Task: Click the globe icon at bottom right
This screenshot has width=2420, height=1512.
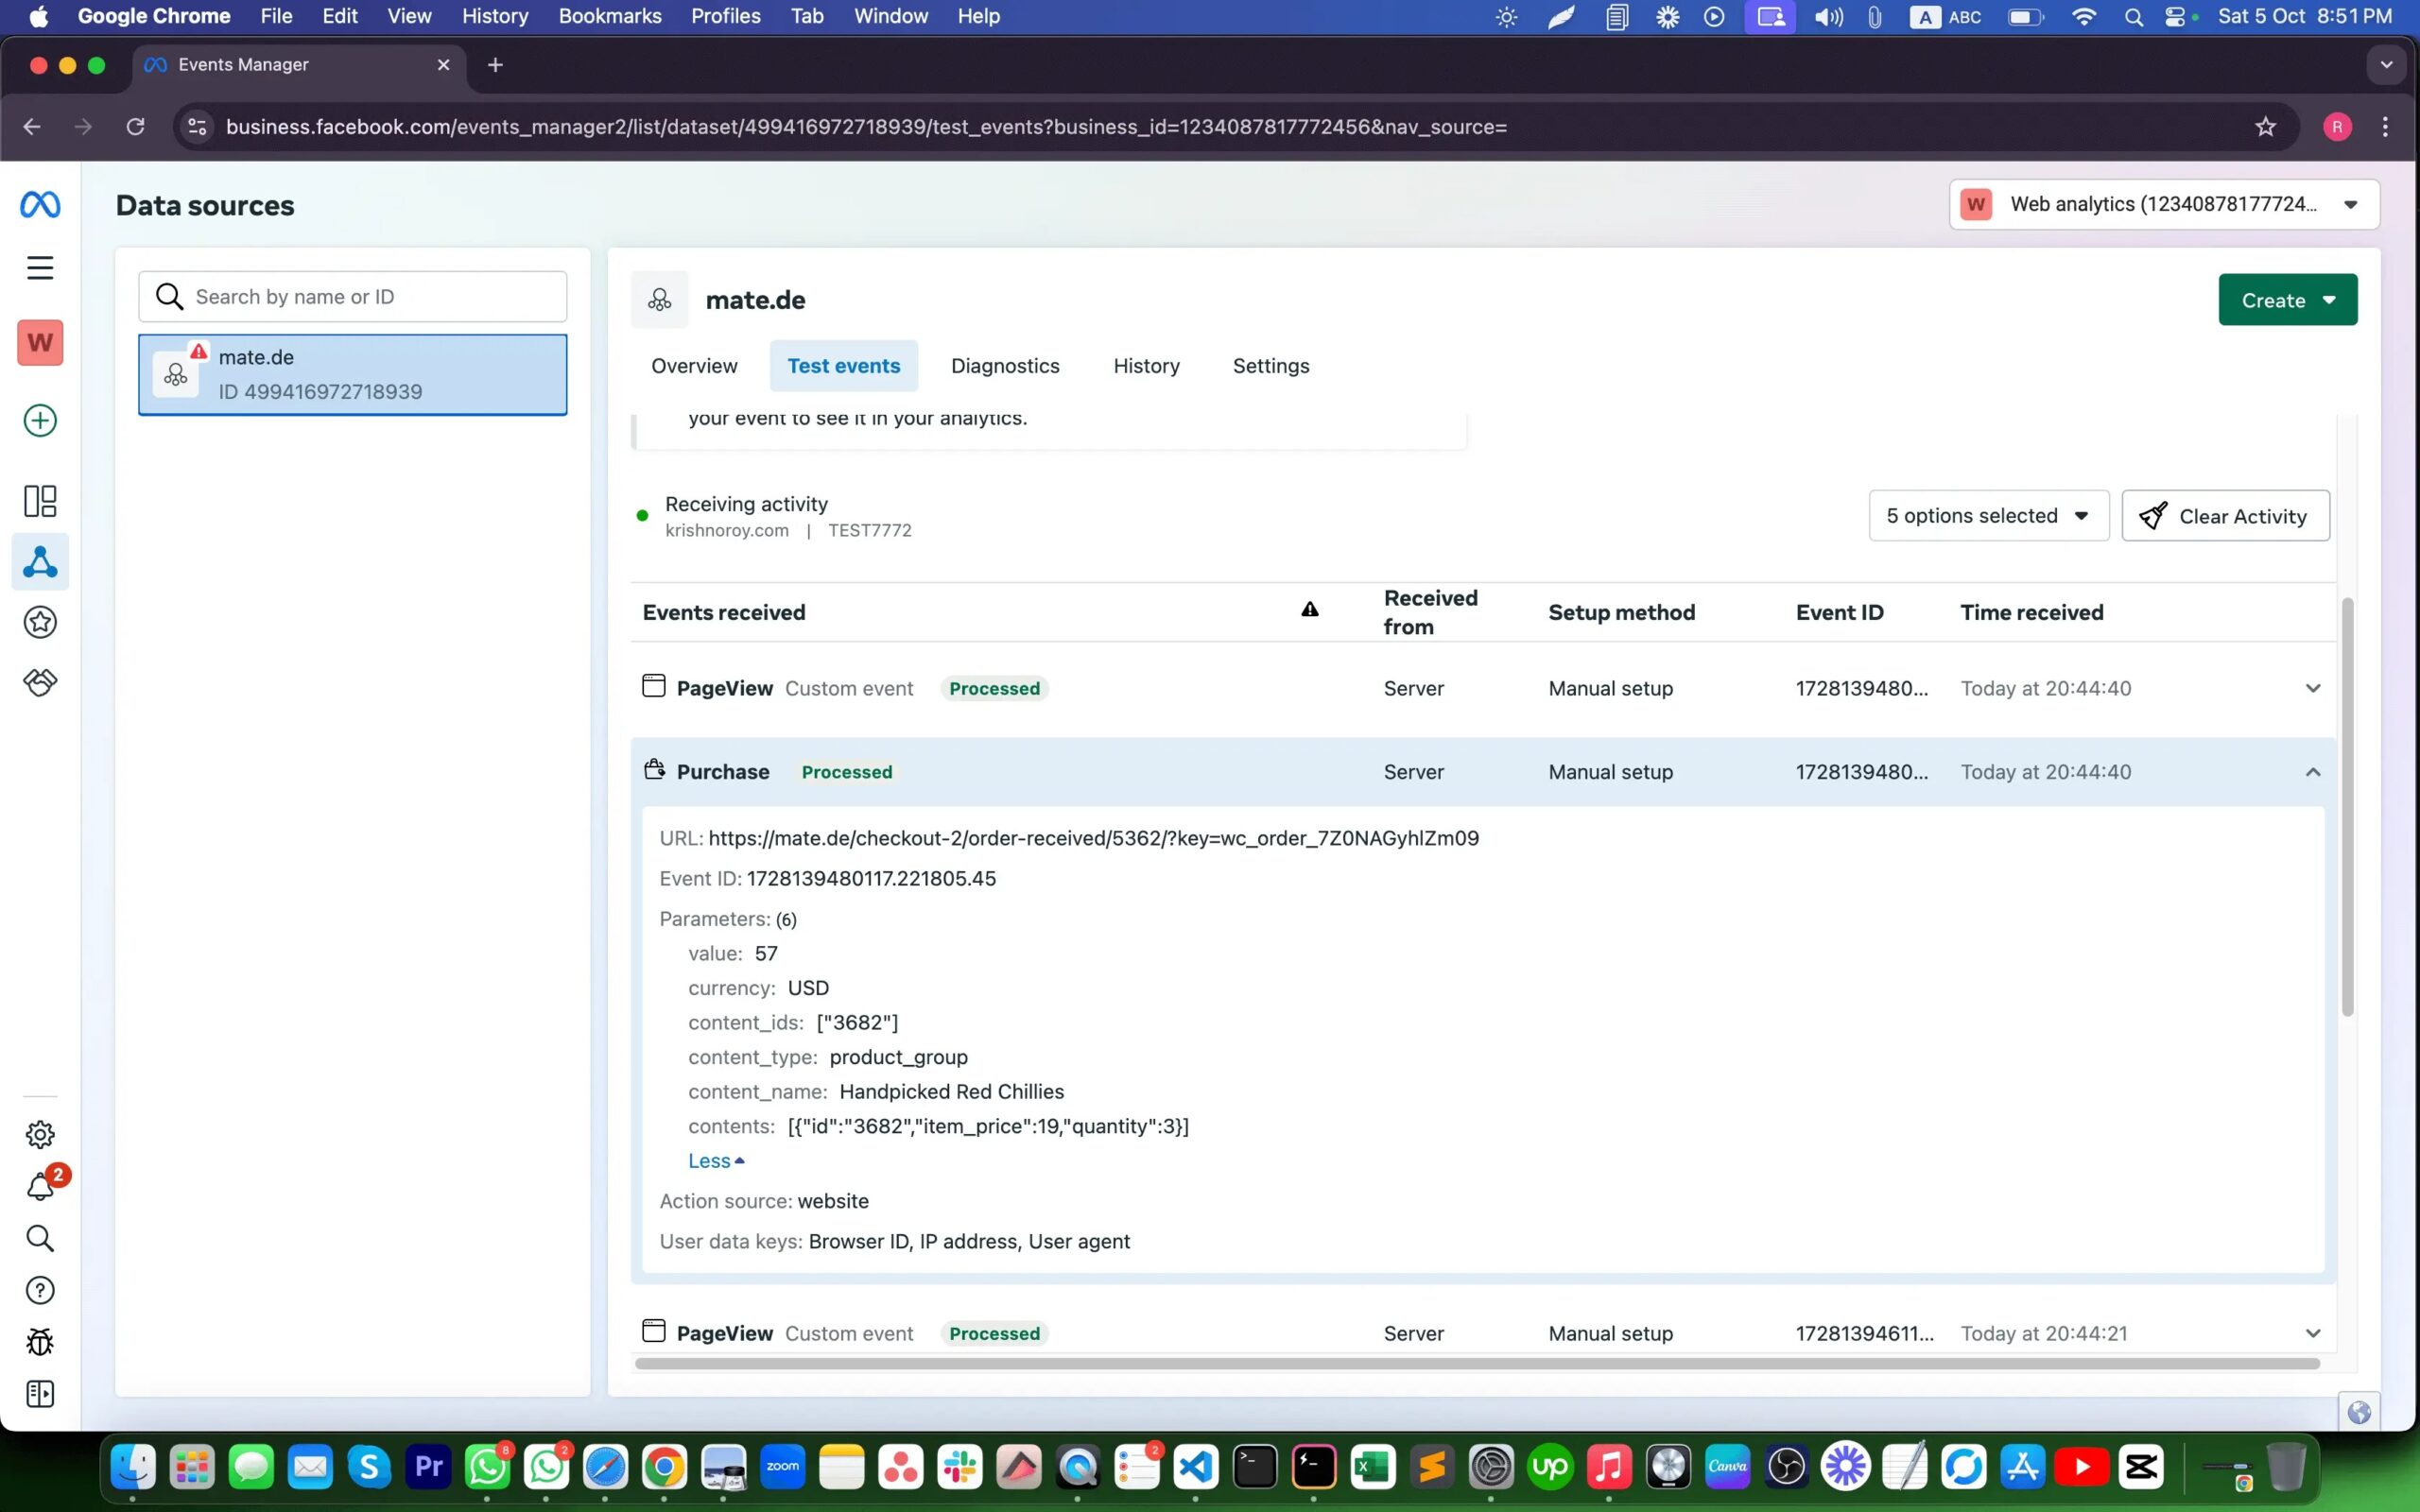Action: point(2359,1413)
